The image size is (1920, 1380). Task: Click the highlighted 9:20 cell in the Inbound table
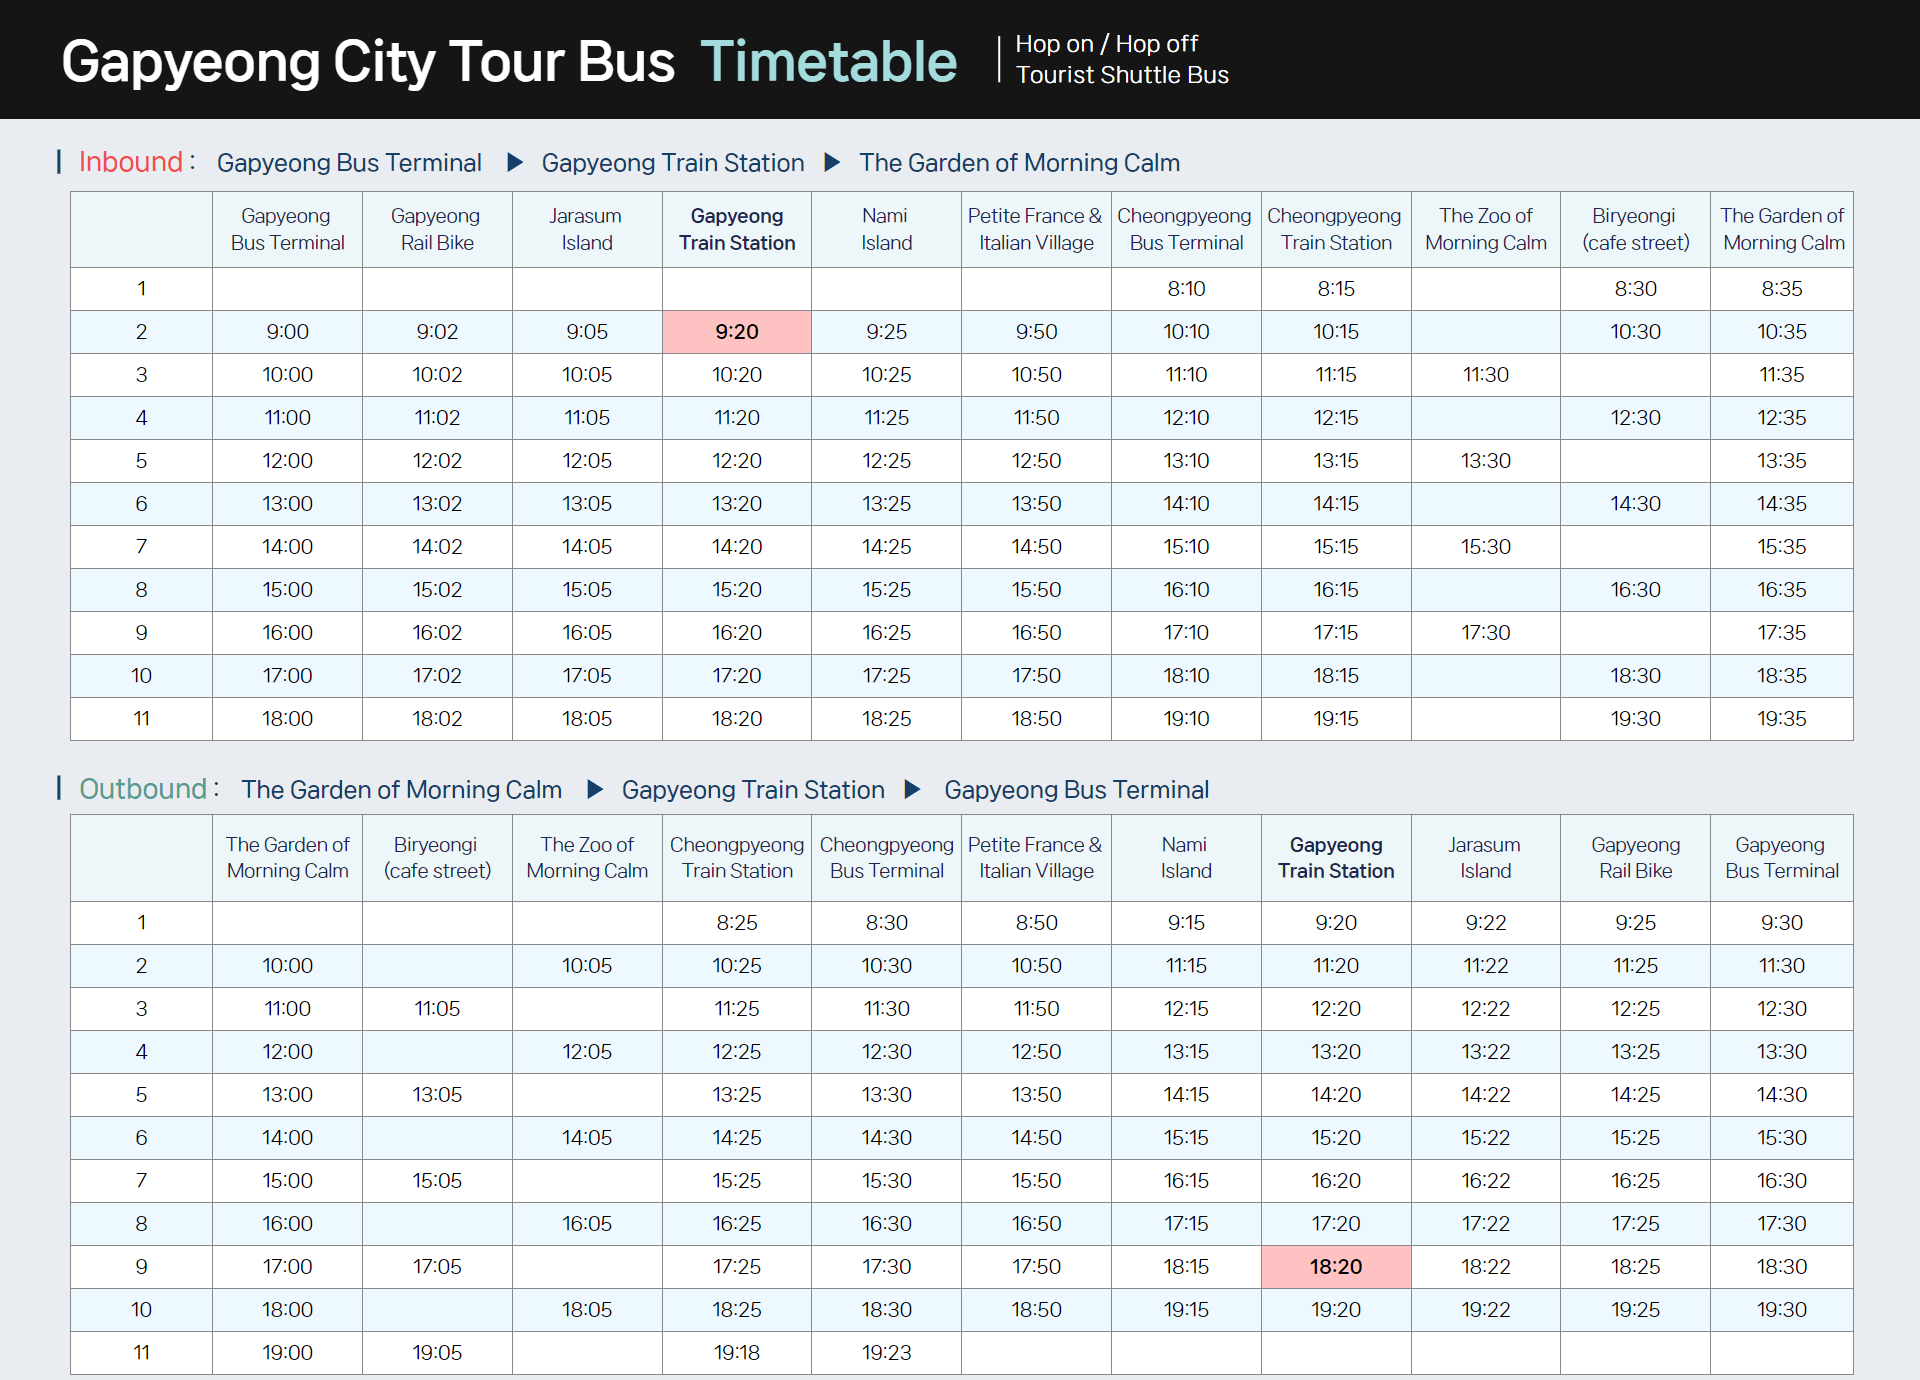[x=737, y=332]
